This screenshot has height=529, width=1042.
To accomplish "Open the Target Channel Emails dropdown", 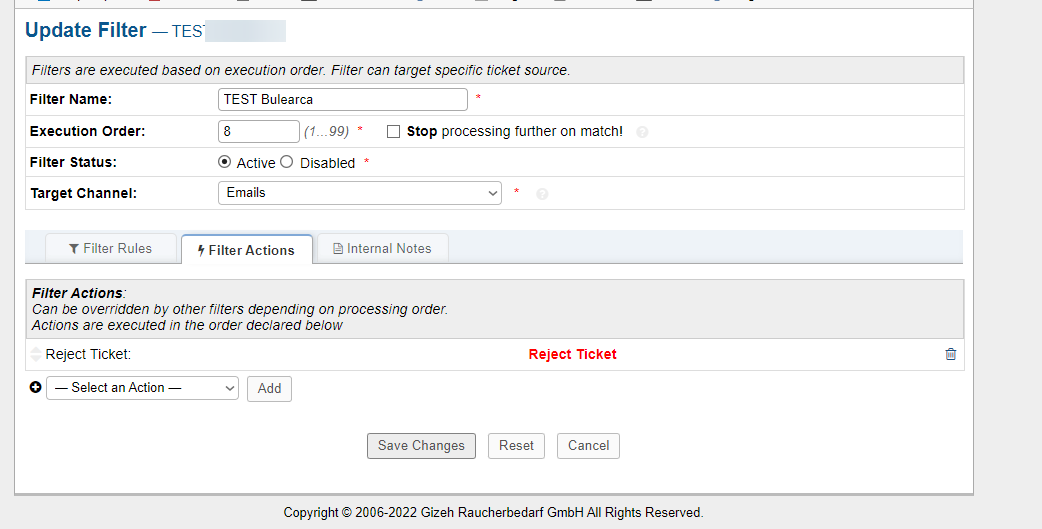I will (x=359, y=193).
